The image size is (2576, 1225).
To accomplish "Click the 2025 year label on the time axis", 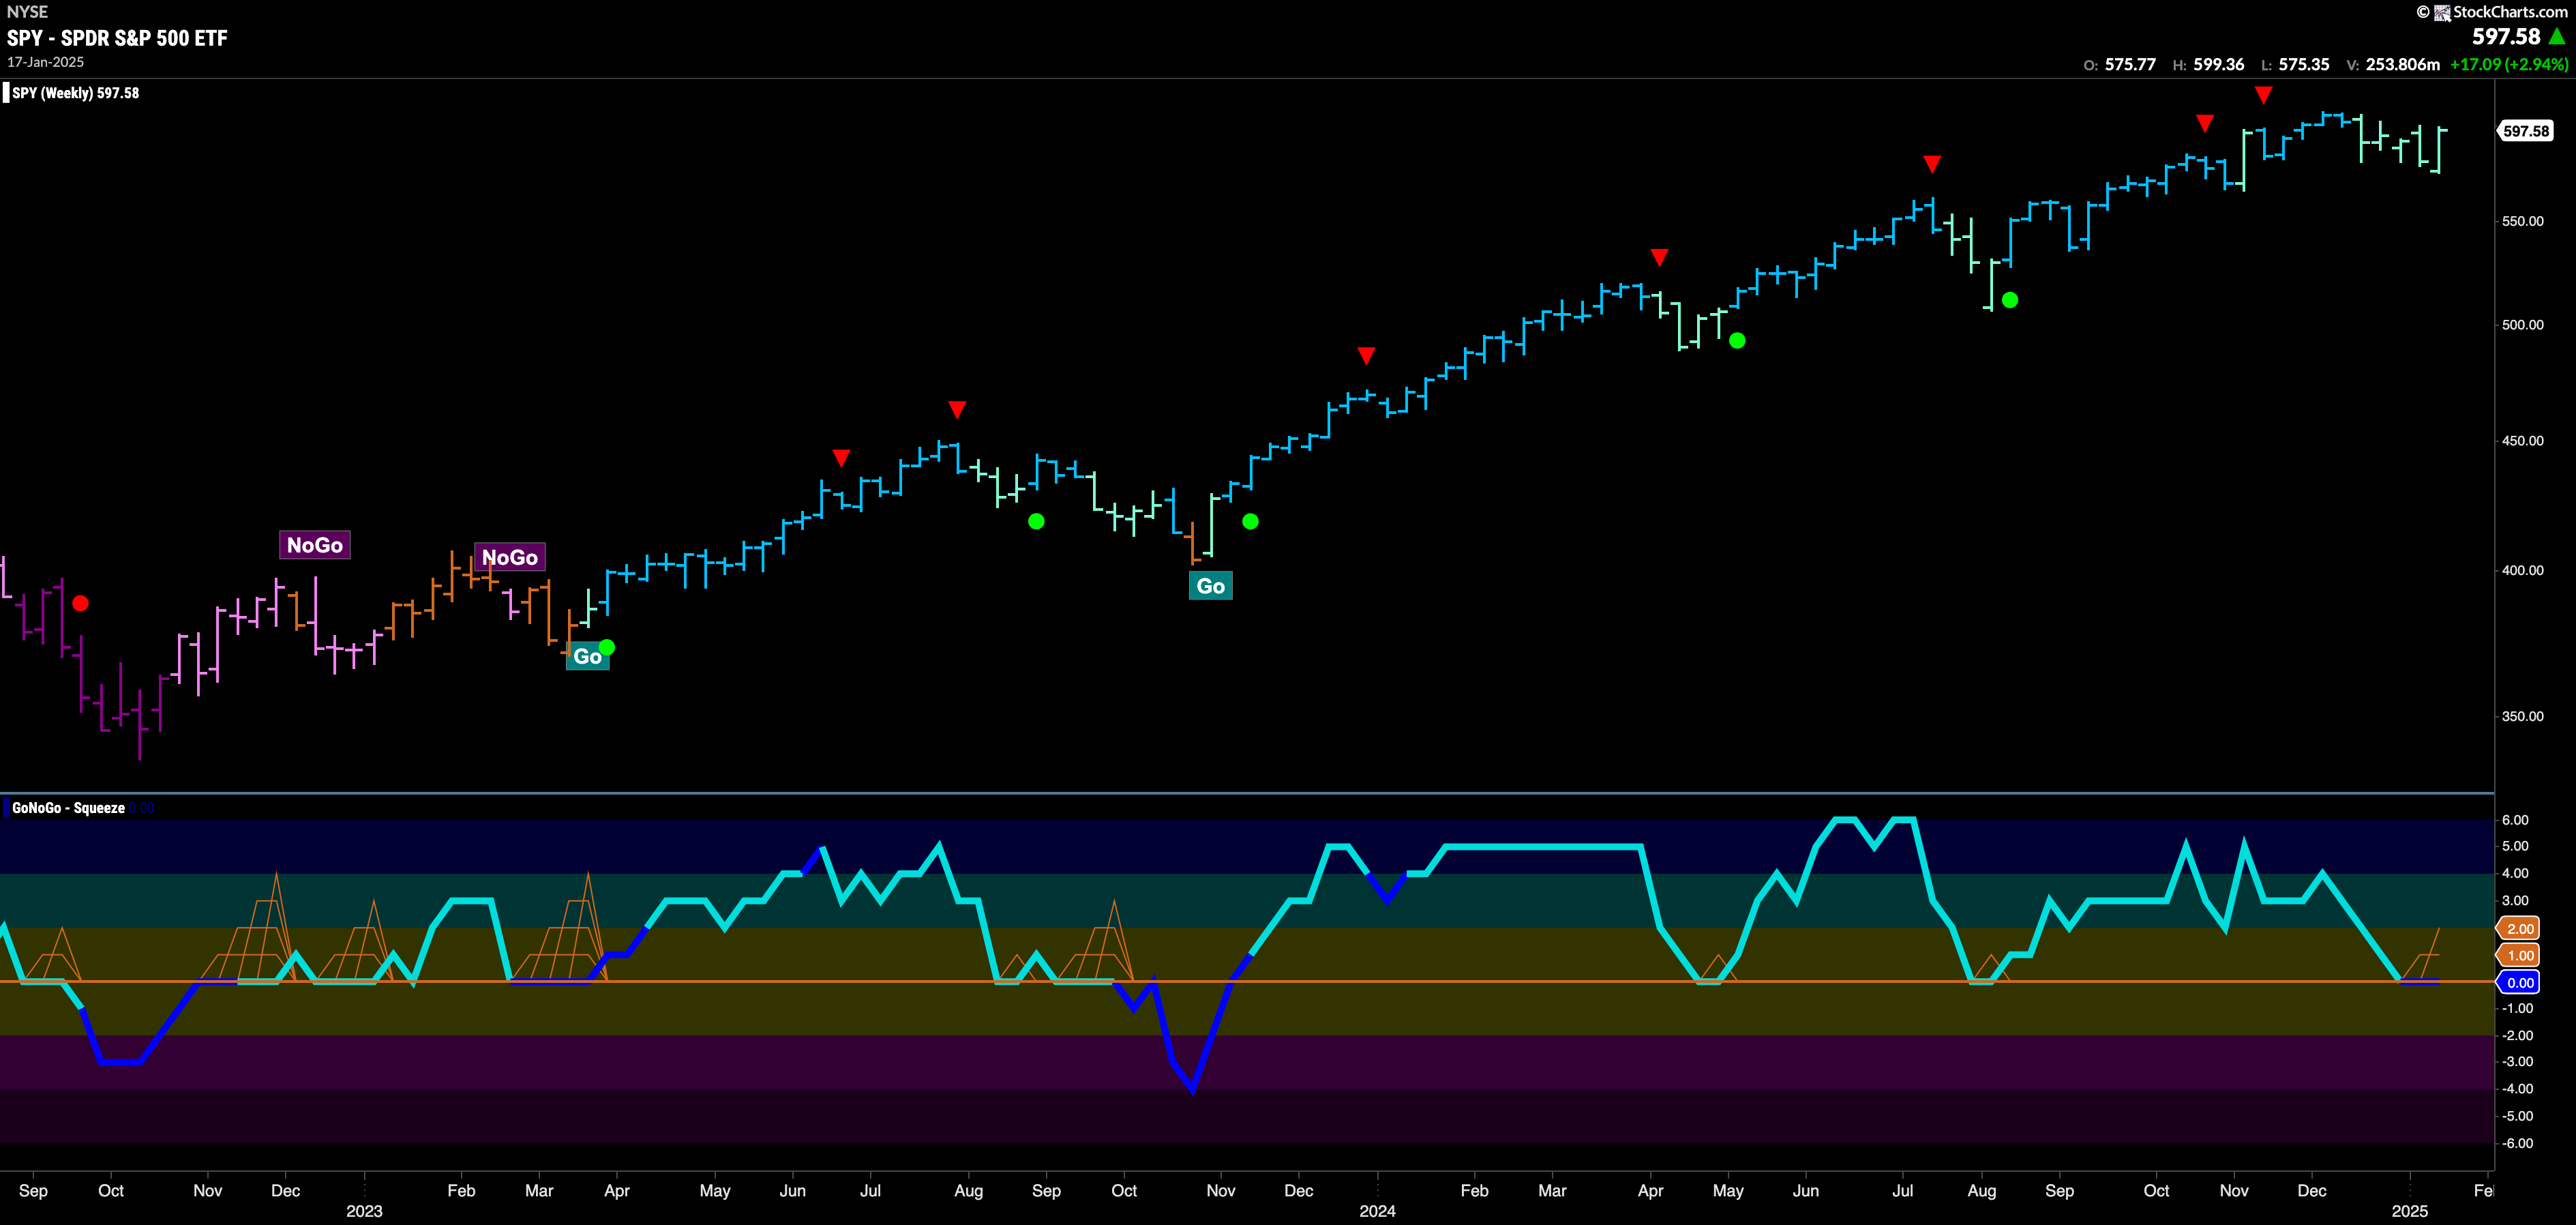I will click(2410, 1211).
